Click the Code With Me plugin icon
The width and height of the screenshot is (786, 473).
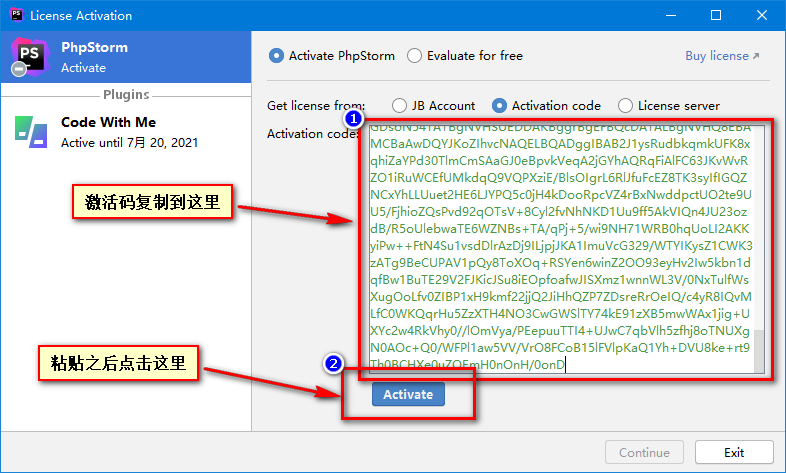[x=31, y=132]
